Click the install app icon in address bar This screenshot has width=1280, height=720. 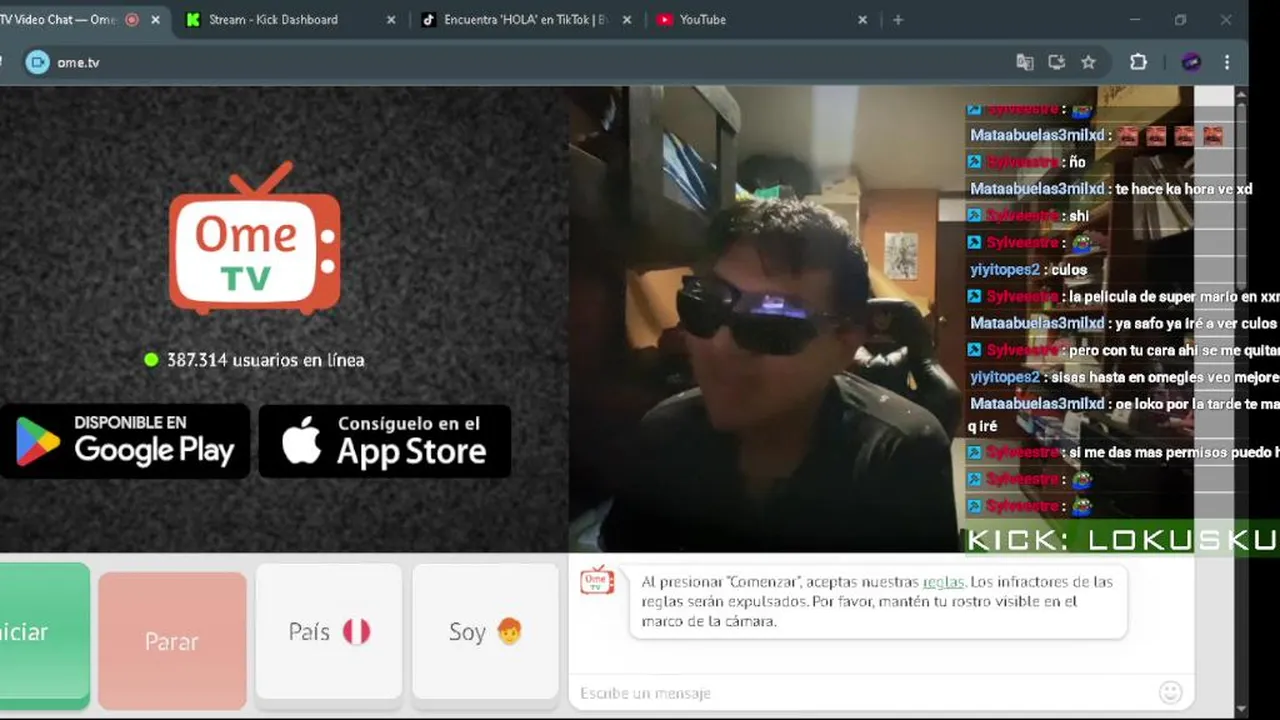(1056, 62)
